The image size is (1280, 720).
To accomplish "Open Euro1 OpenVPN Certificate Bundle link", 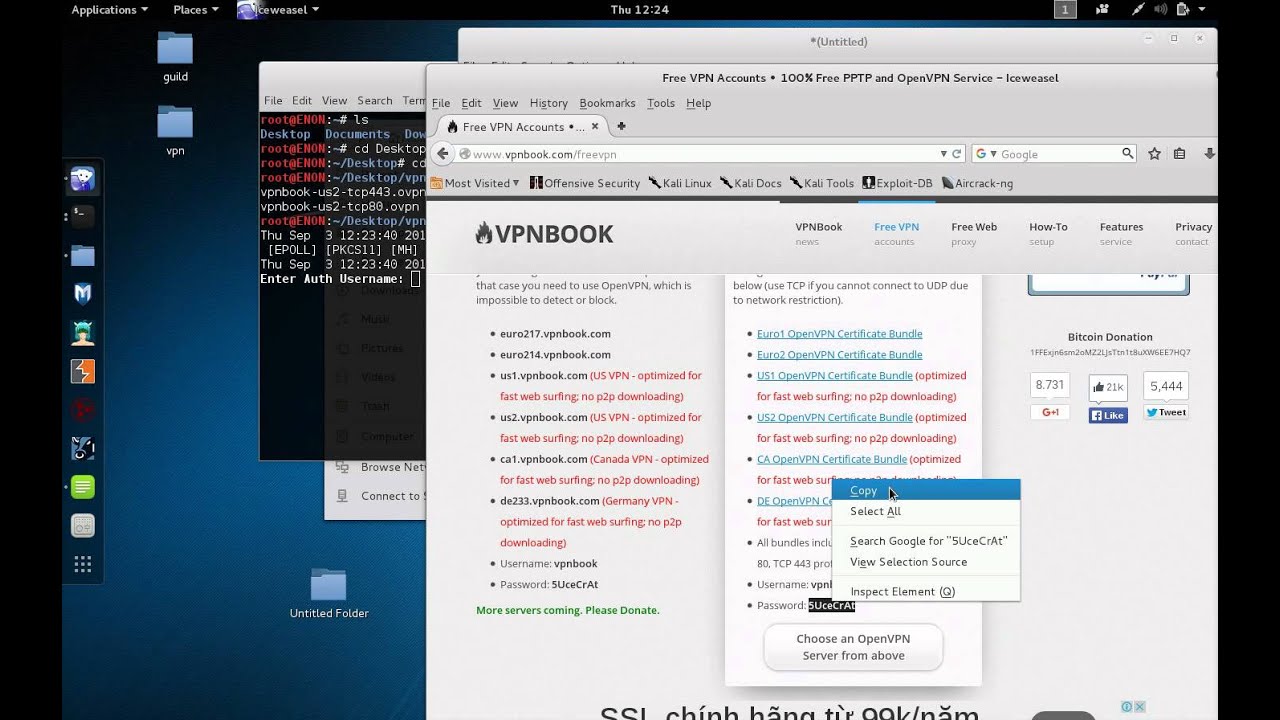I will pos(839,334).
